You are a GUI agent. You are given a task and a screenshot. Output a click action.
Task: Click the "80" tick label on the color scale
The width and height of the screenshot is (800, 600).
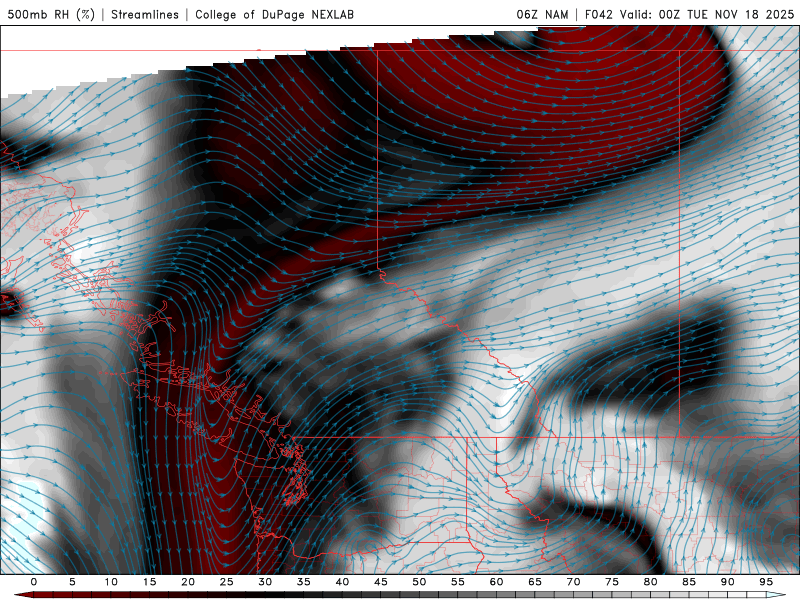click(651, 582)
